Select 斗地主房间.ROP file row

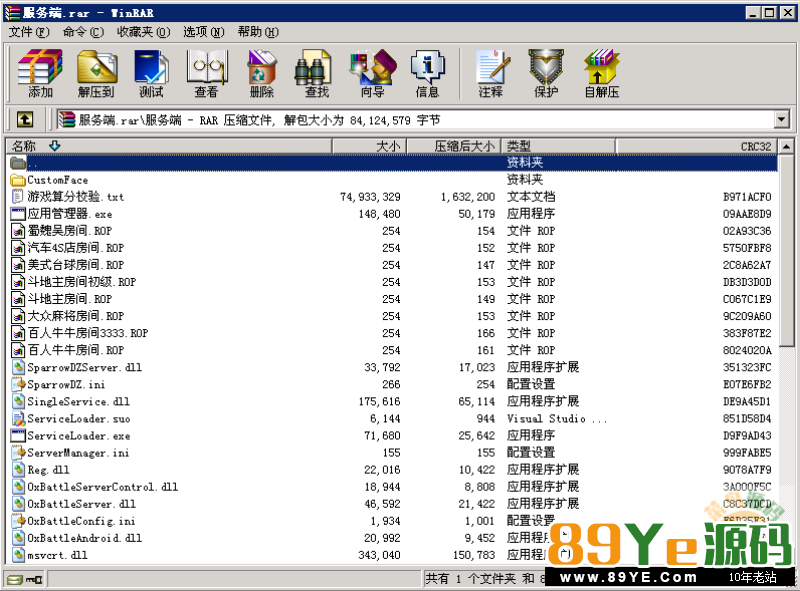(x=393, y=299)
